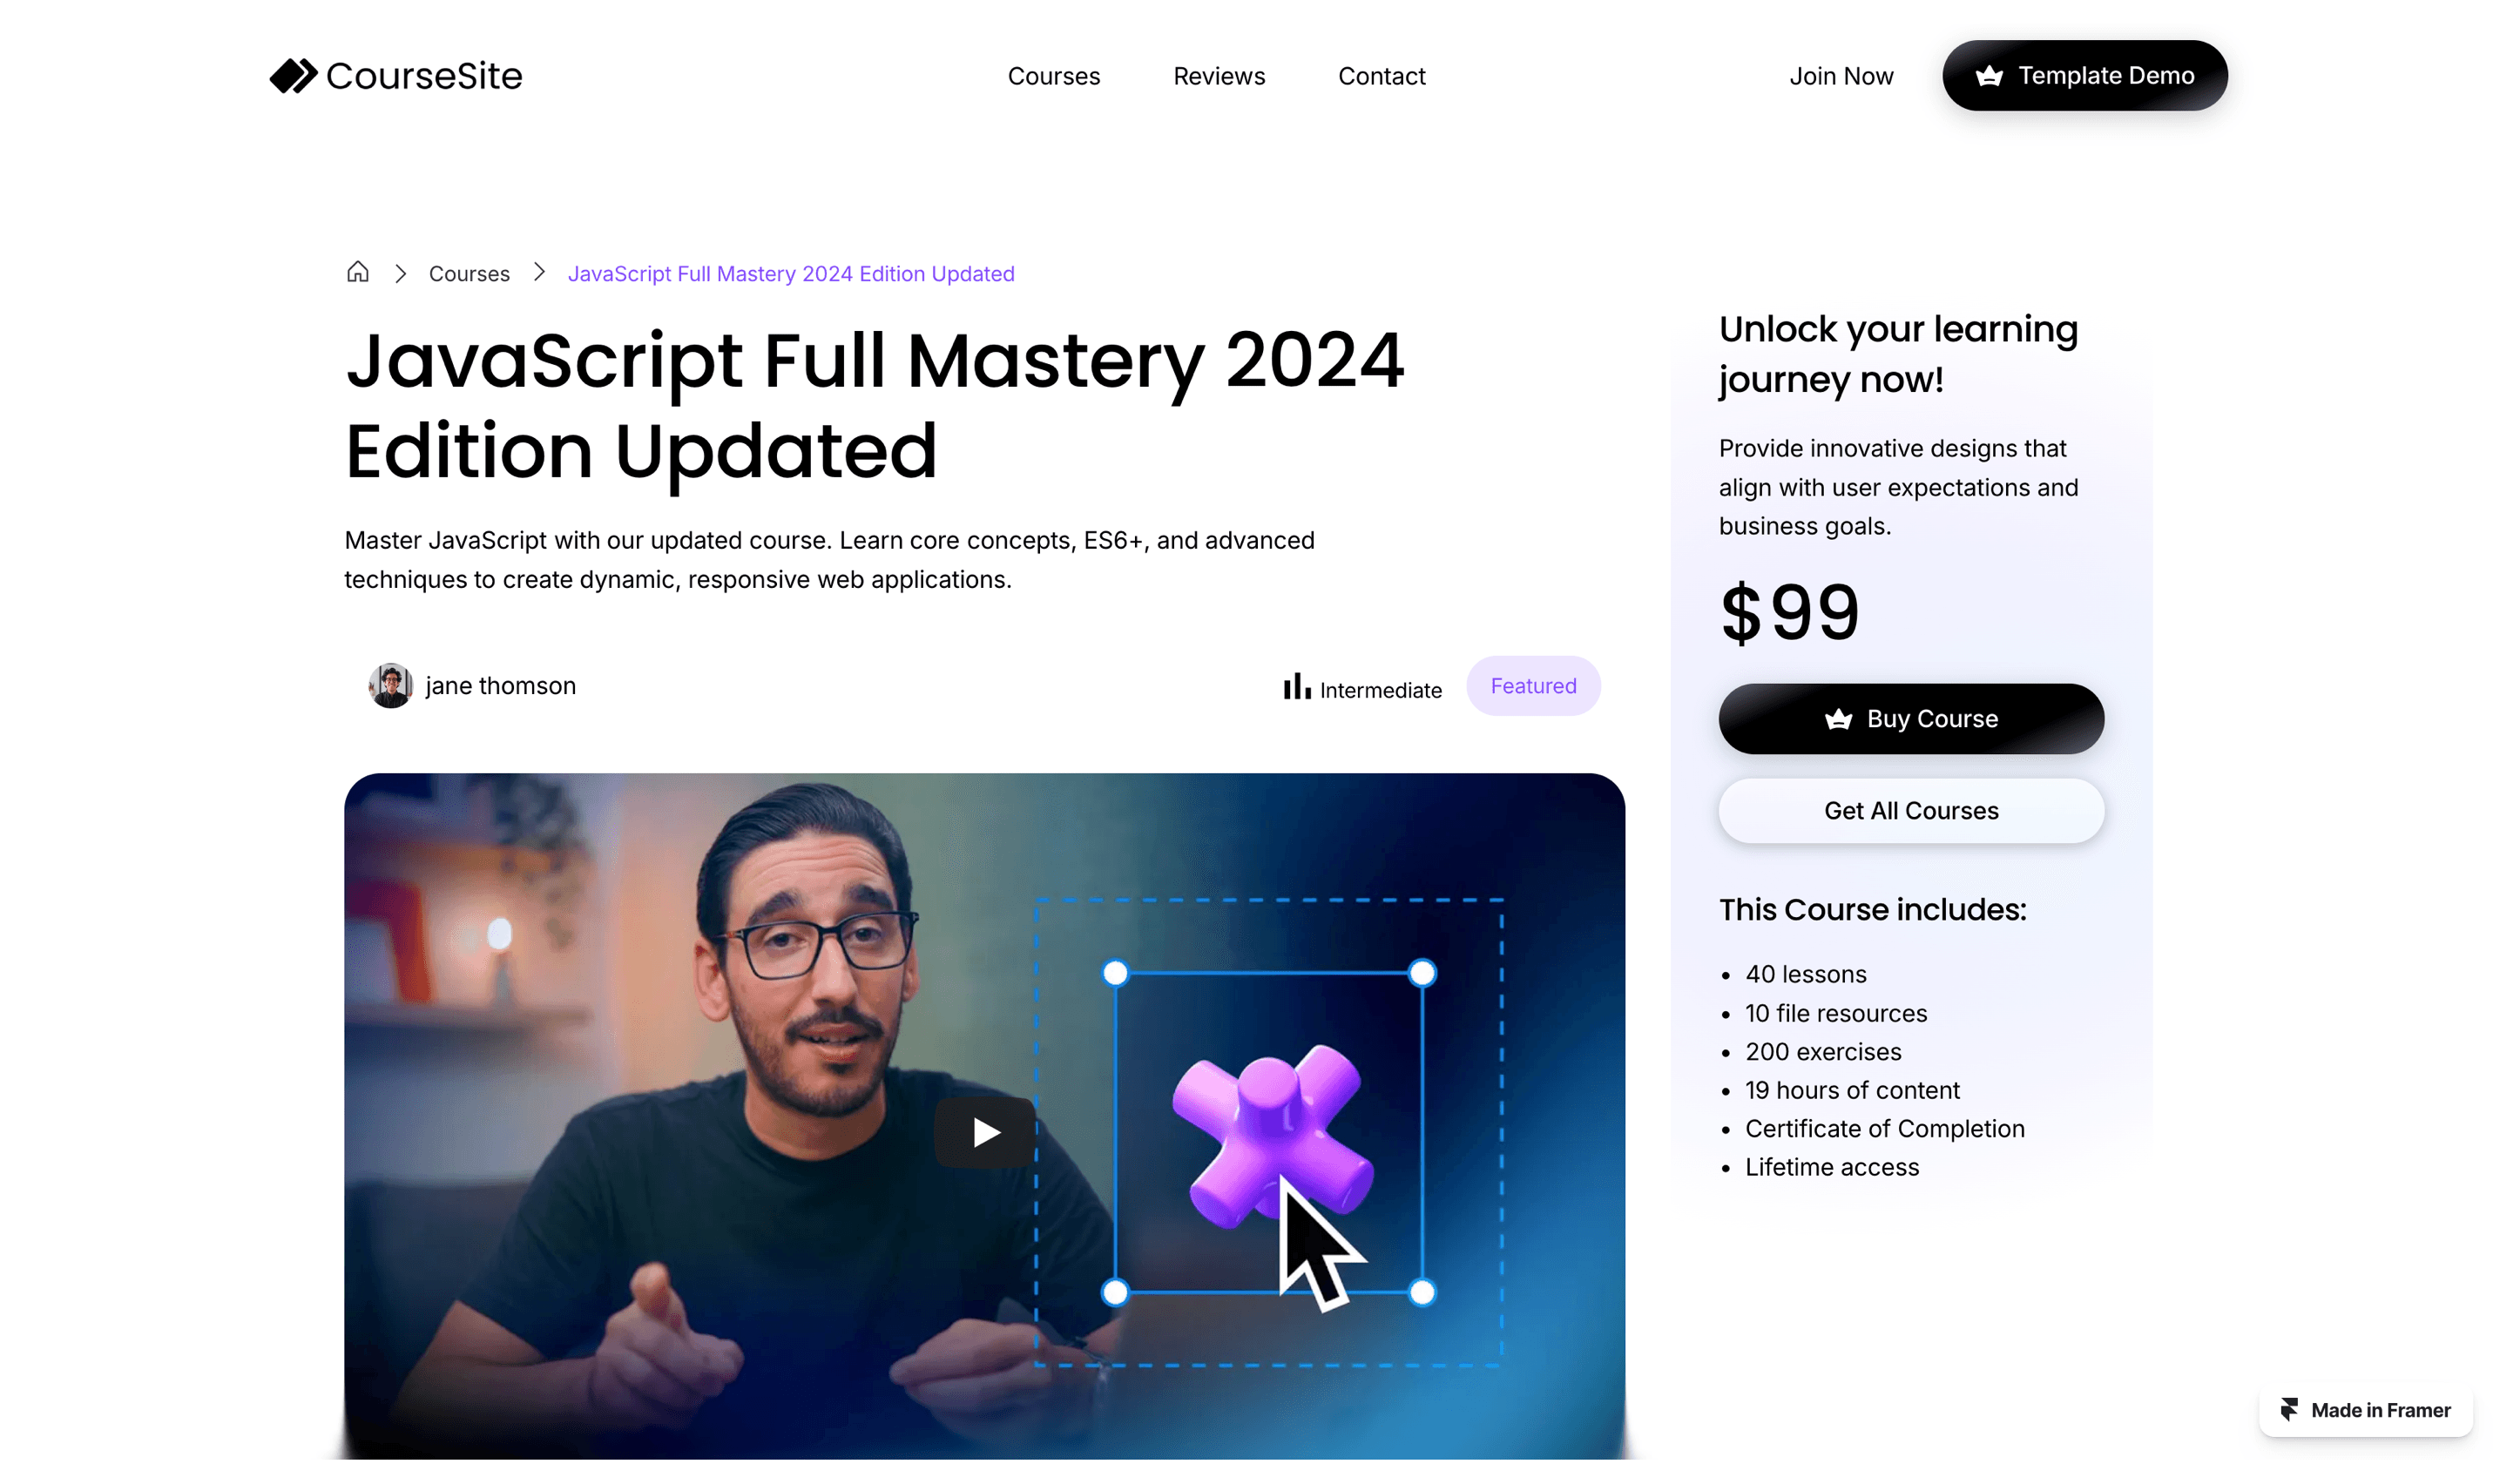Click the home icon in breadcrumb

coord(358,272)
